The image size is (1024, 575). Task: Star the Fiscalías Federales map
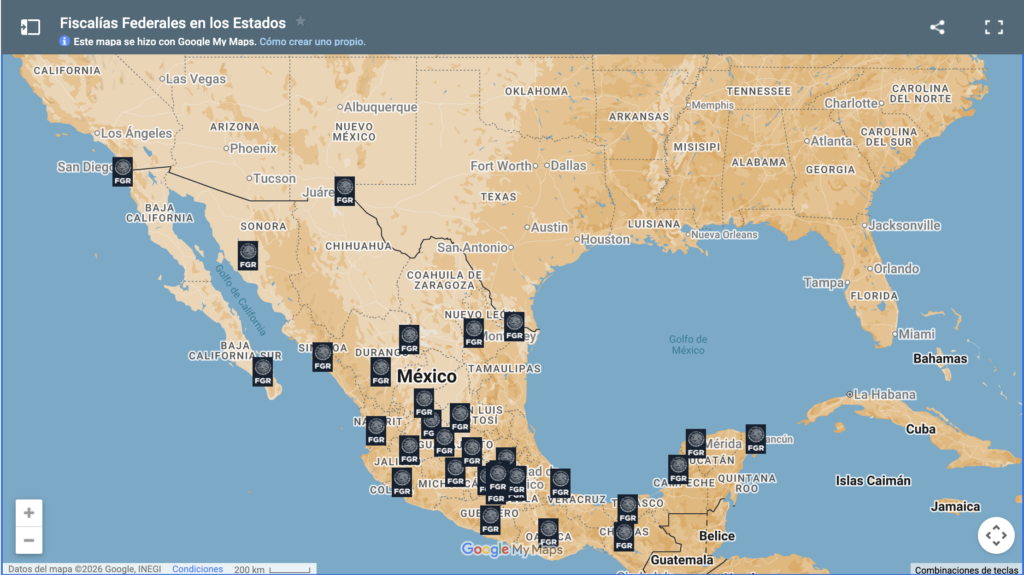(301, 22)
